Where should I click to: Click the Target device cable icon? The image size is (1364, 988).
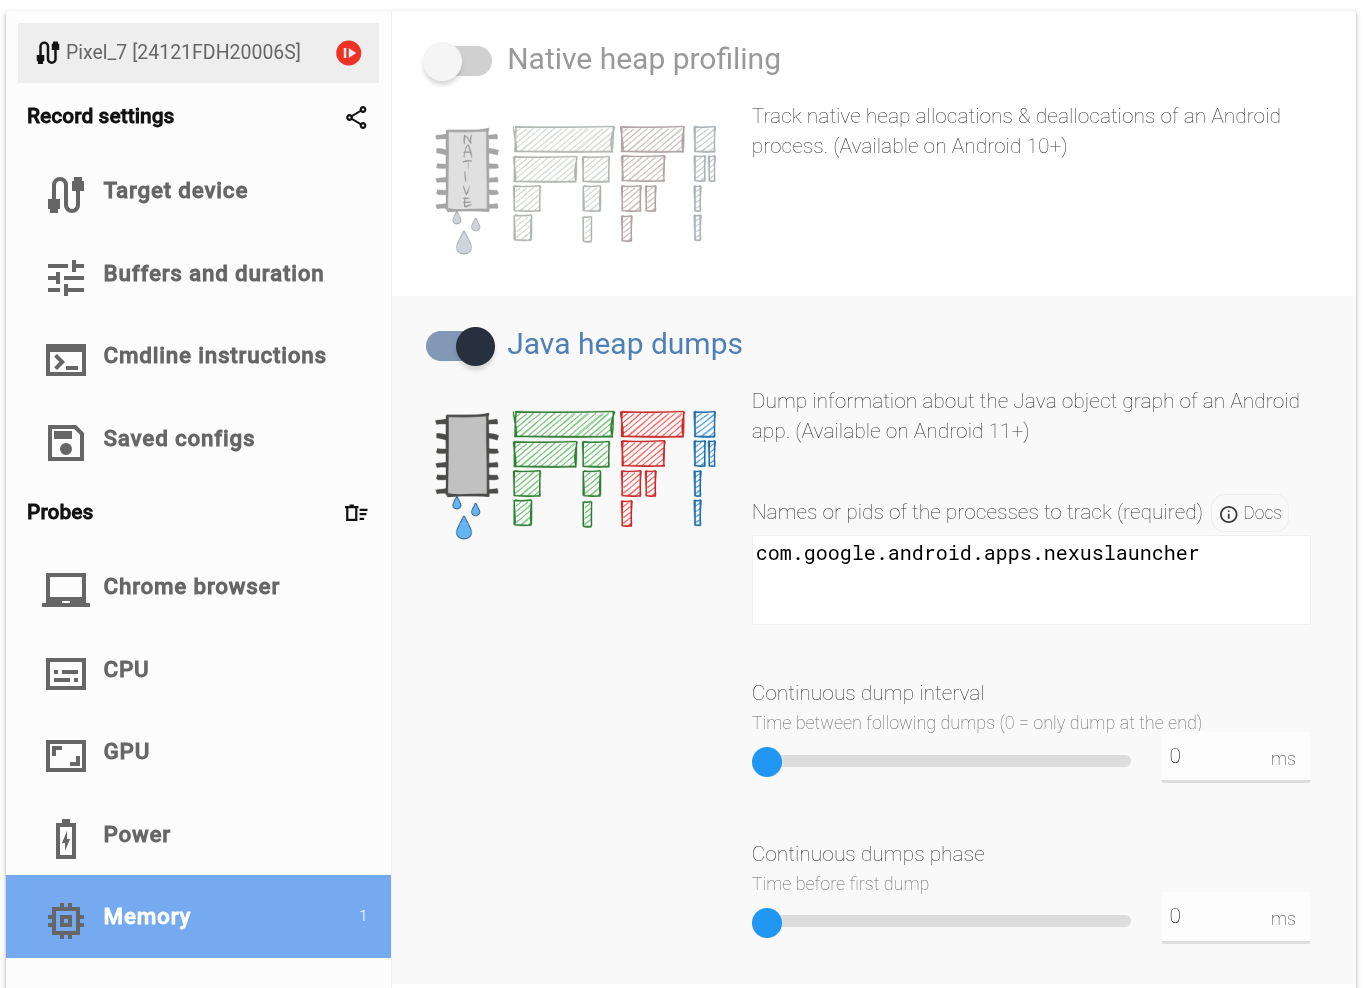(x=66, y=193)
